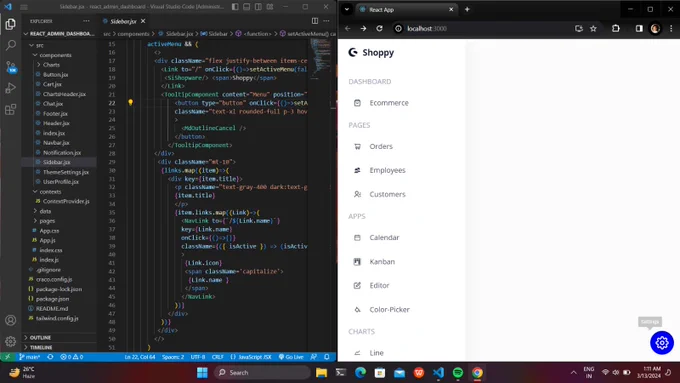Viewport: 680px width, 383px height.
Task: Open tailwind.config.js file
Action: coord(57,318)
